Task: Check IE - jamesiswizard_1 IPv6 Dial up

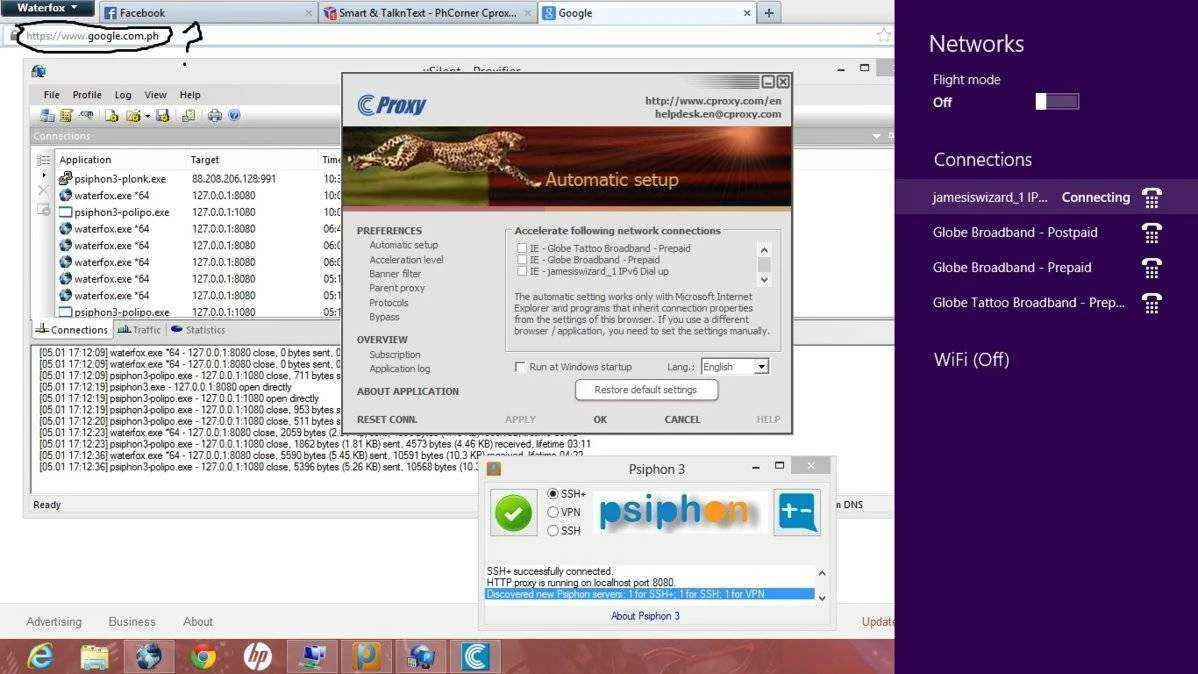Action: pos(522,271)
